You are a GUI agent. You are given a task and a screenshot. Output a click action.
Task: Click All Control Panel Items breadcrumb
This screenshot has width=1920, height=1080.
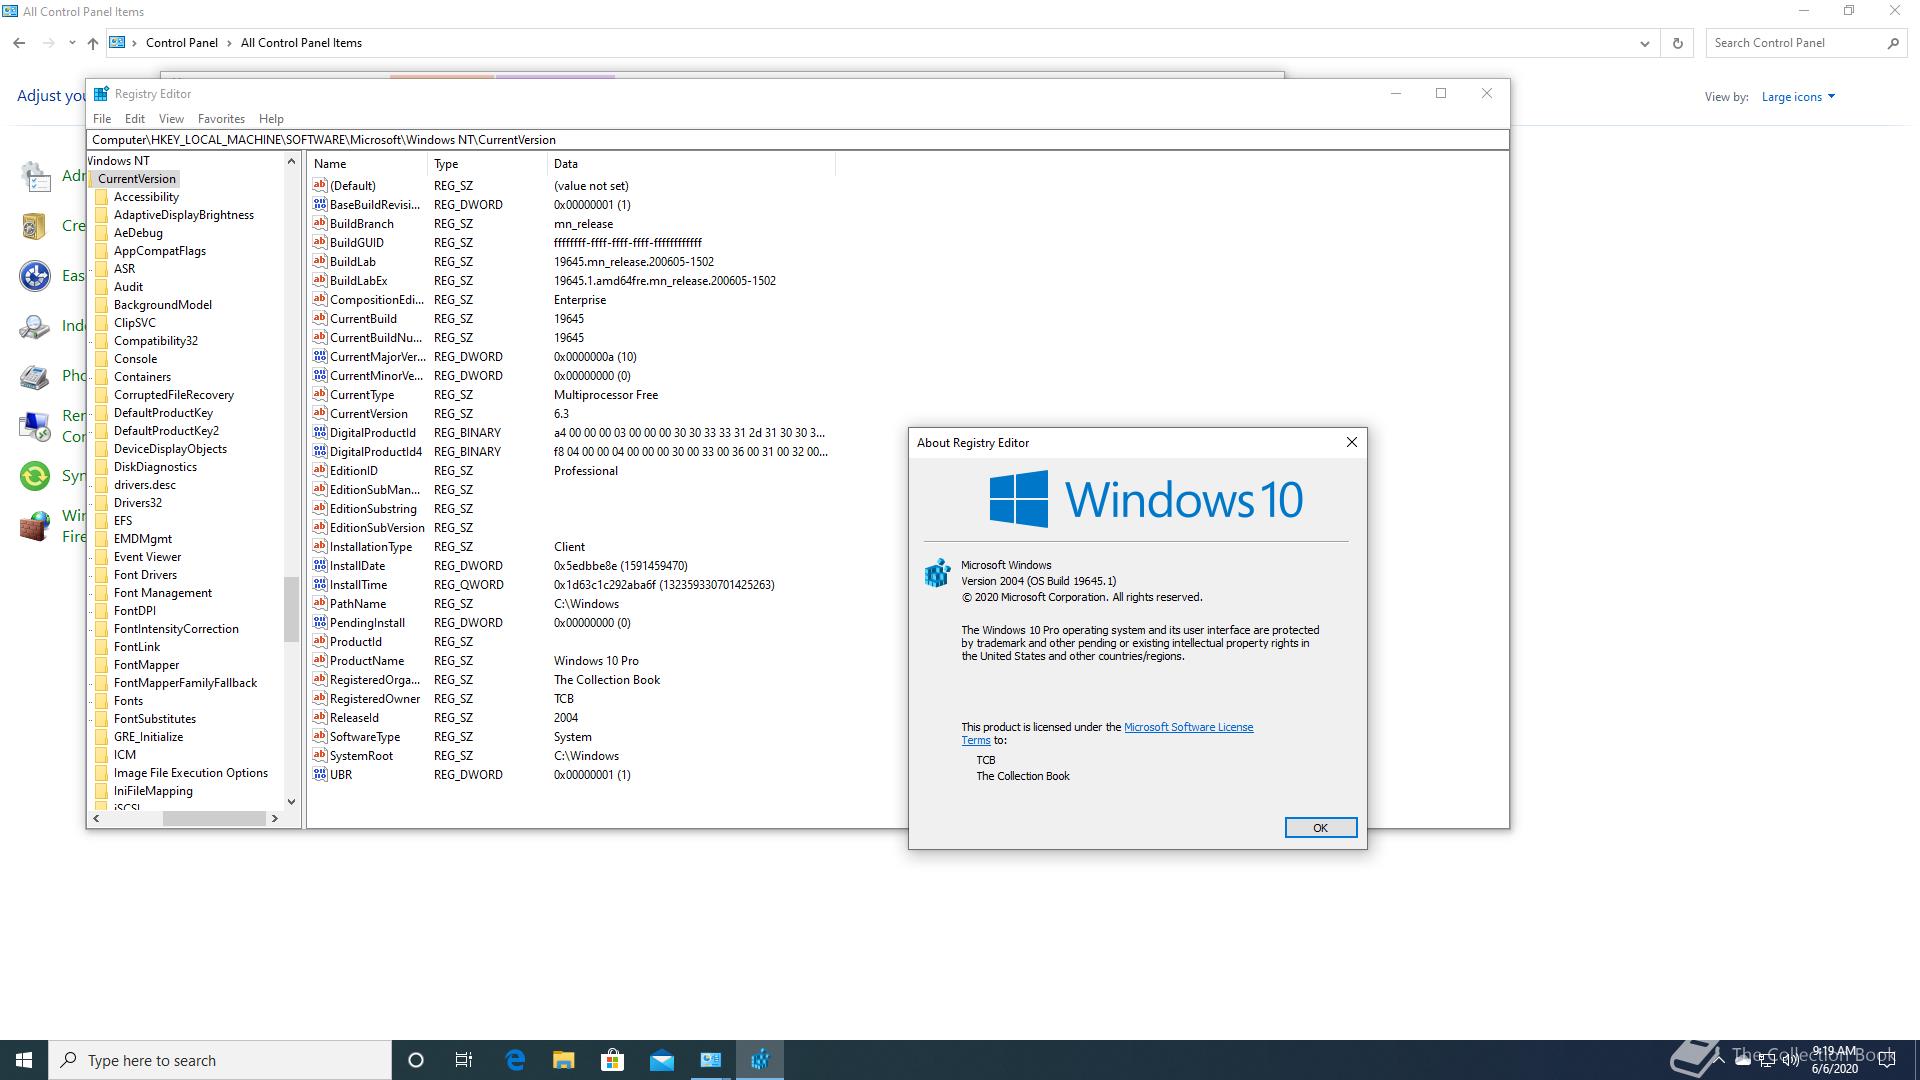pyautogui.click(x=301, y=43)
